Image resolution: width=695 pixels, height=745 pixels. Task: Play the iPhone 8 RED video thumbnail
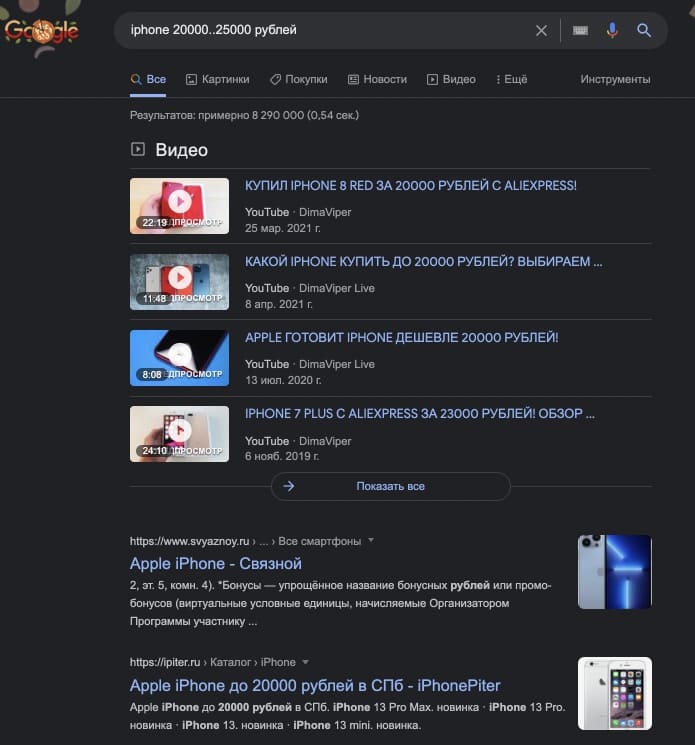pos(180,206)
